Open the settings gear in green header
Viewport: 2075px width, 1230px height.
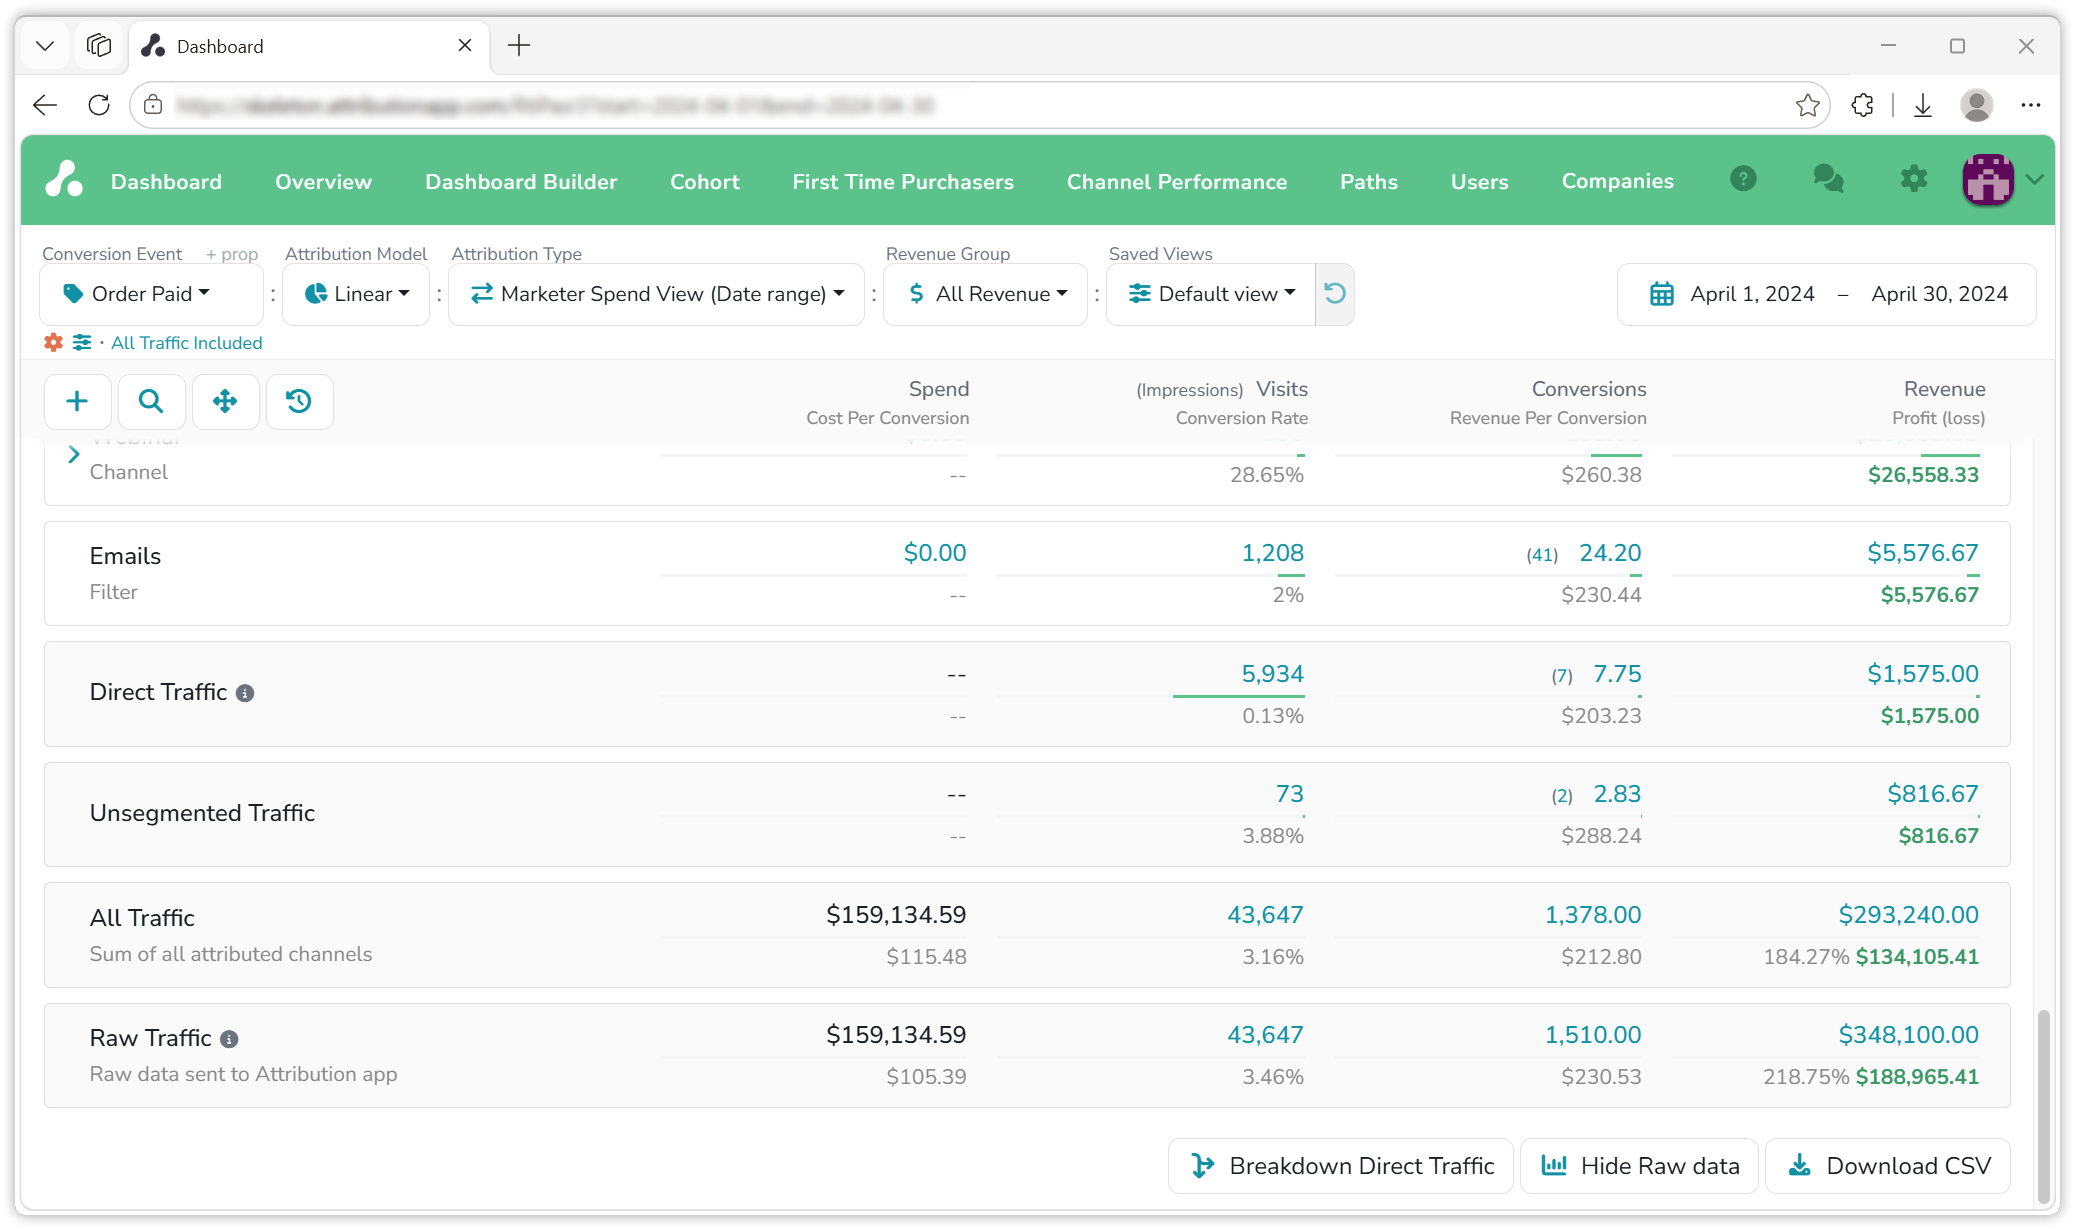click(1913, 179)
